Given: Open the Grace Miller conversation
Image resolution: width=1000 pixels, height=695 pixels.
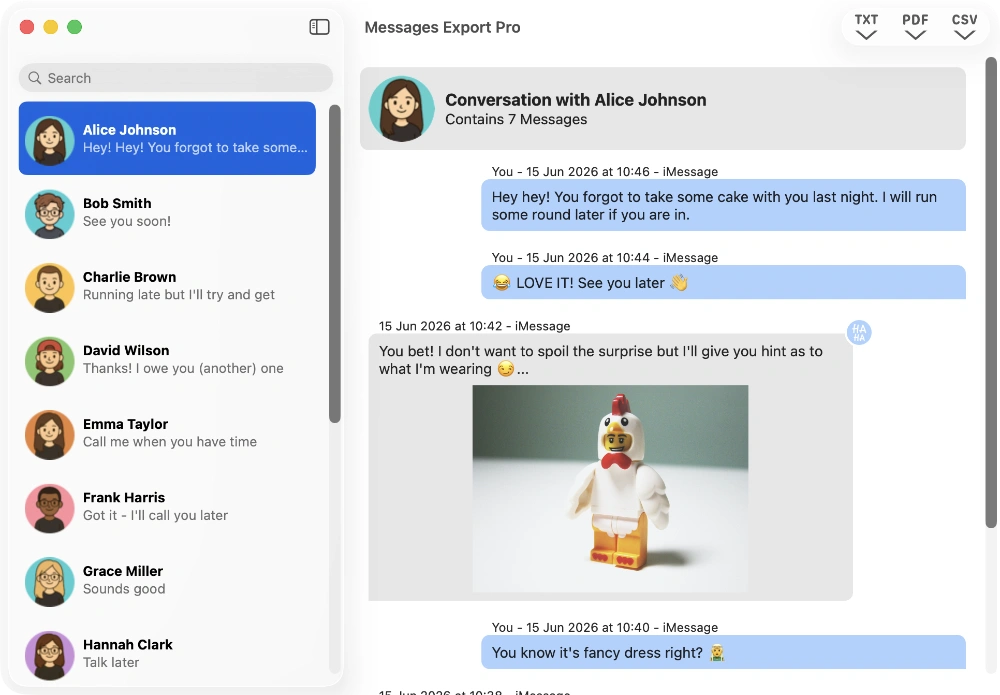Looking at the screenshot, I should coord(167,580).
